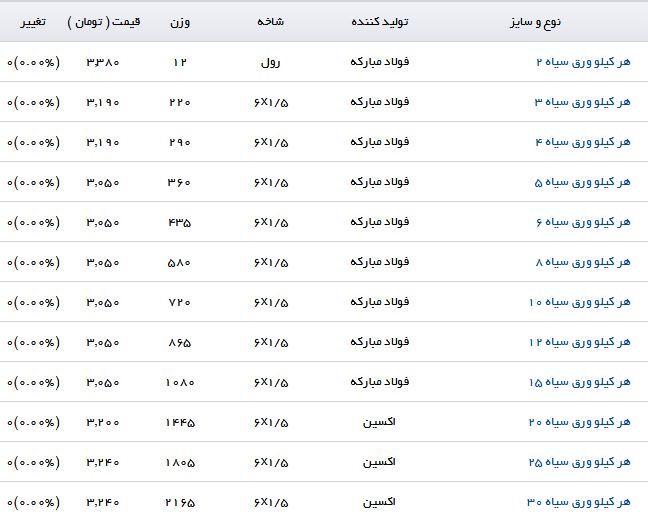Click the 'شاخه' column header

click(270, 21)
